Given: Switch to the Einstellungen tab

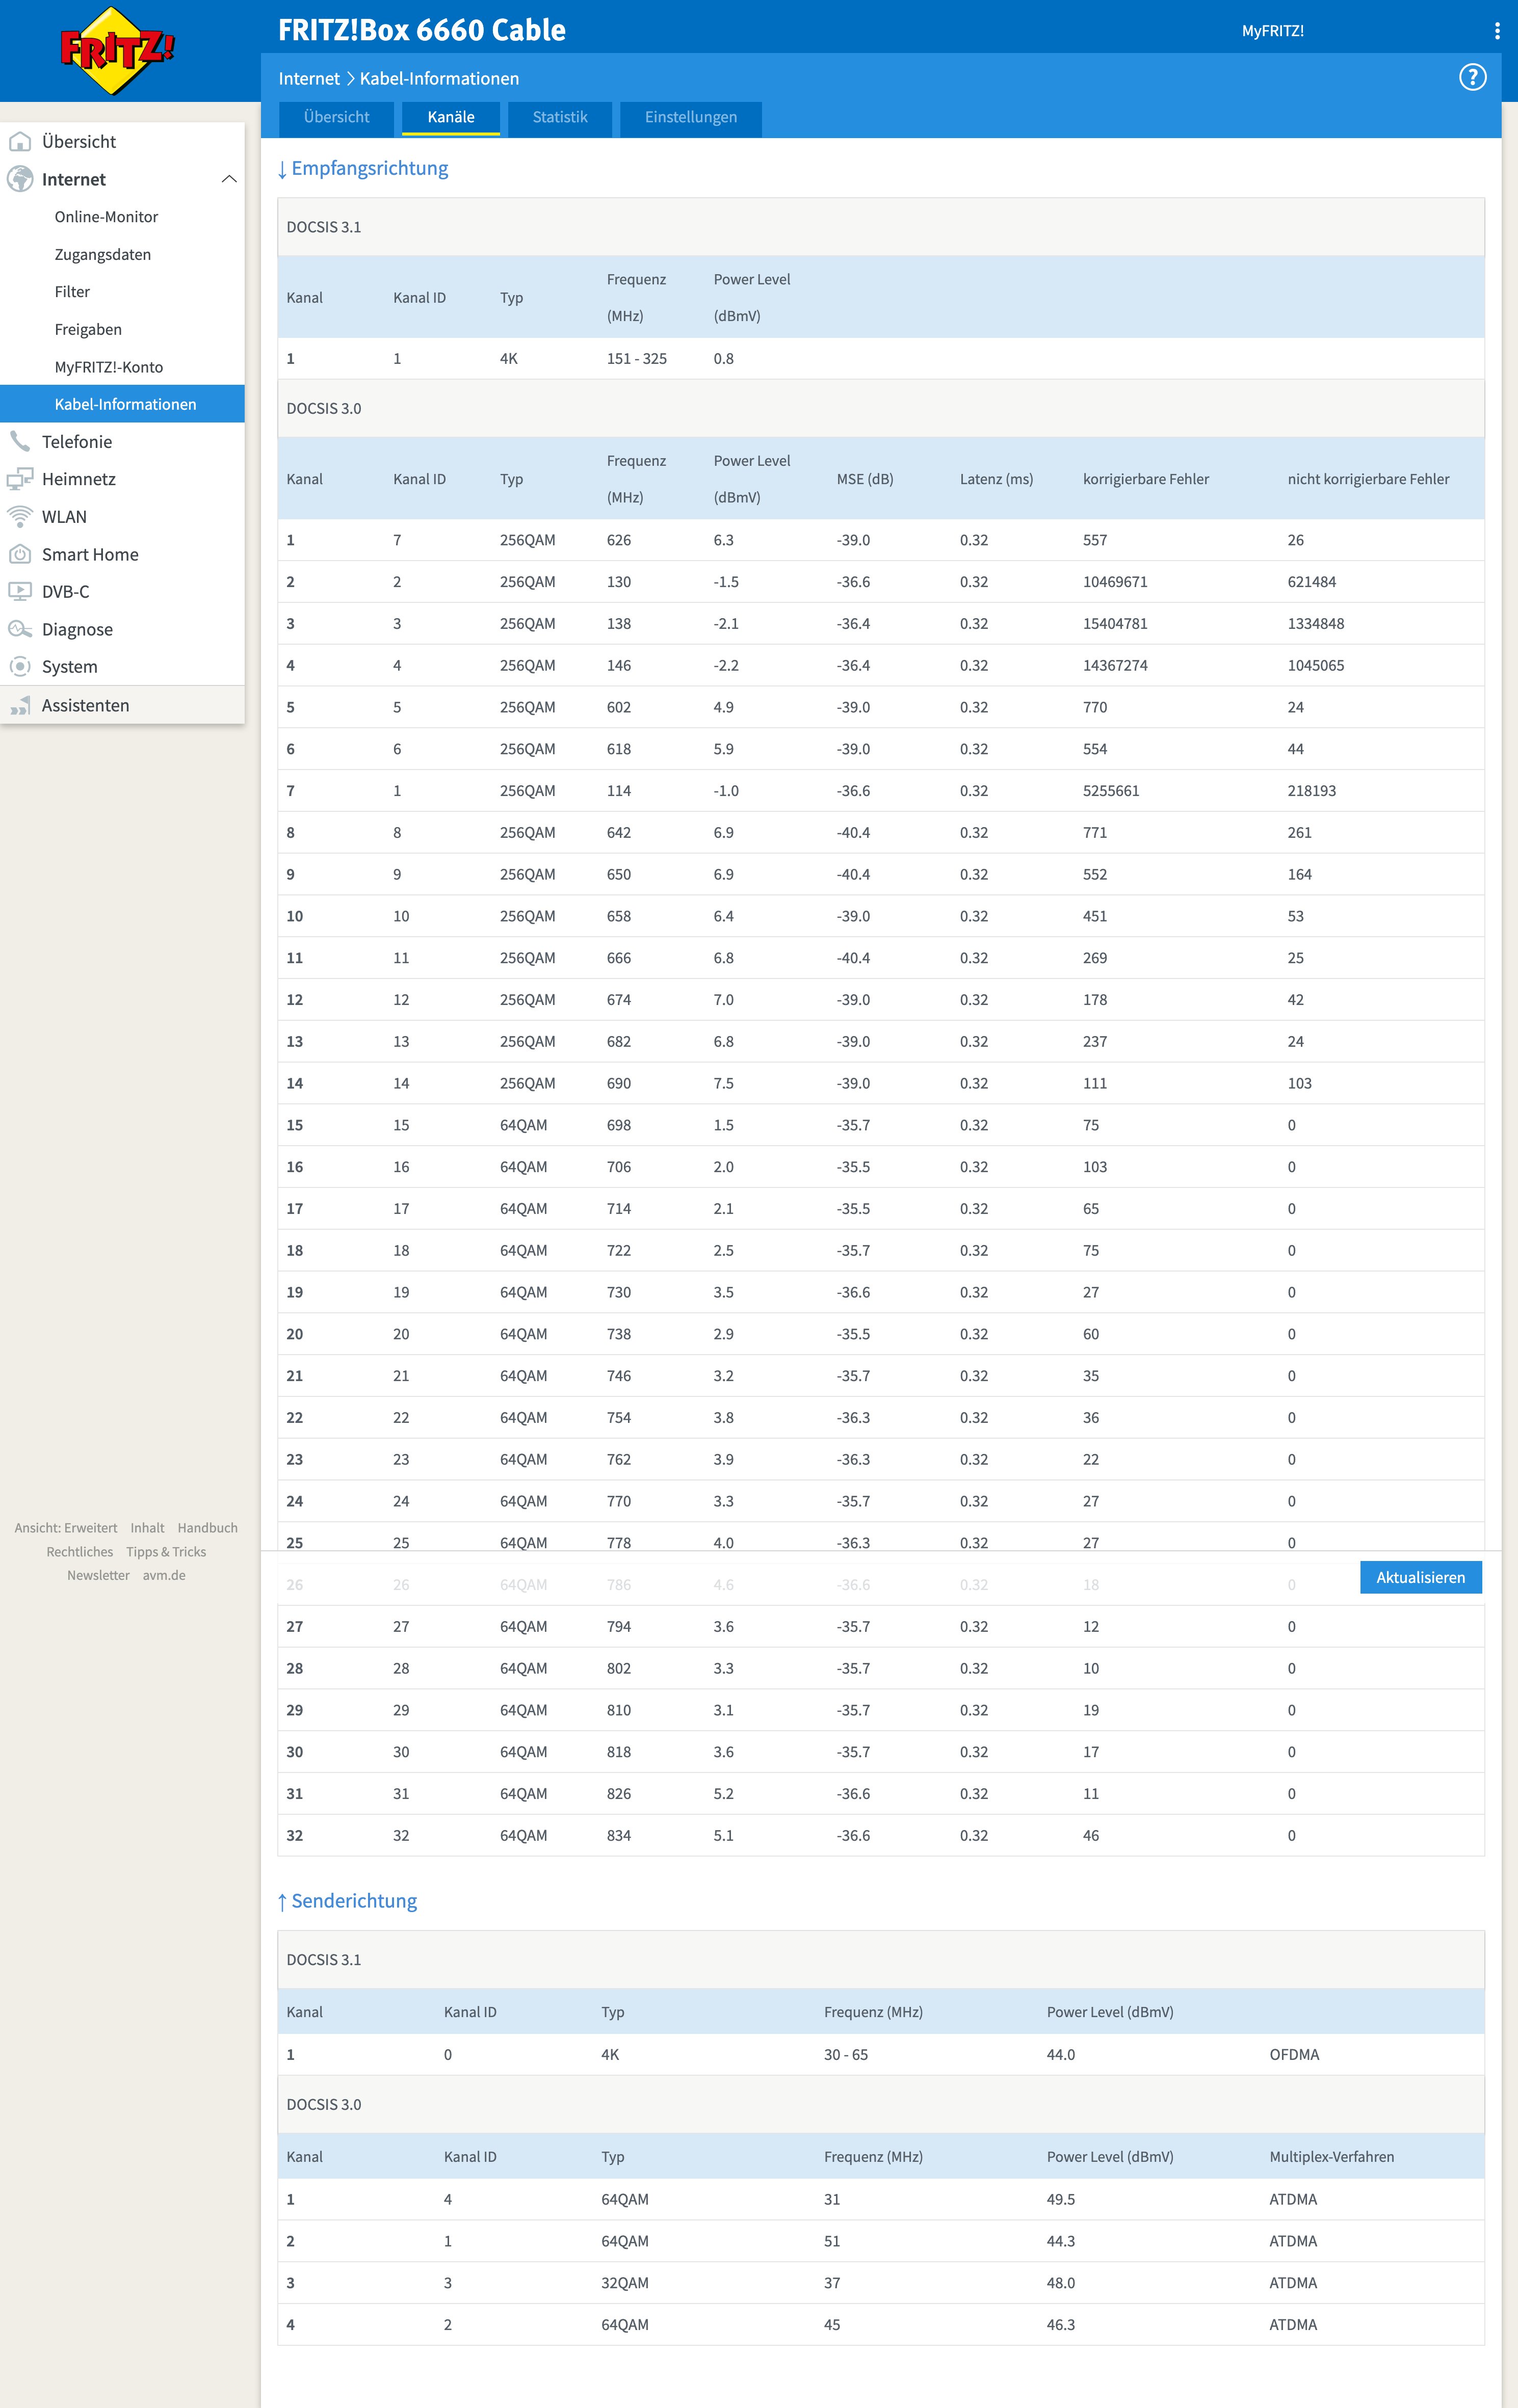Looking at the screenshot, I should click(690, 117).
